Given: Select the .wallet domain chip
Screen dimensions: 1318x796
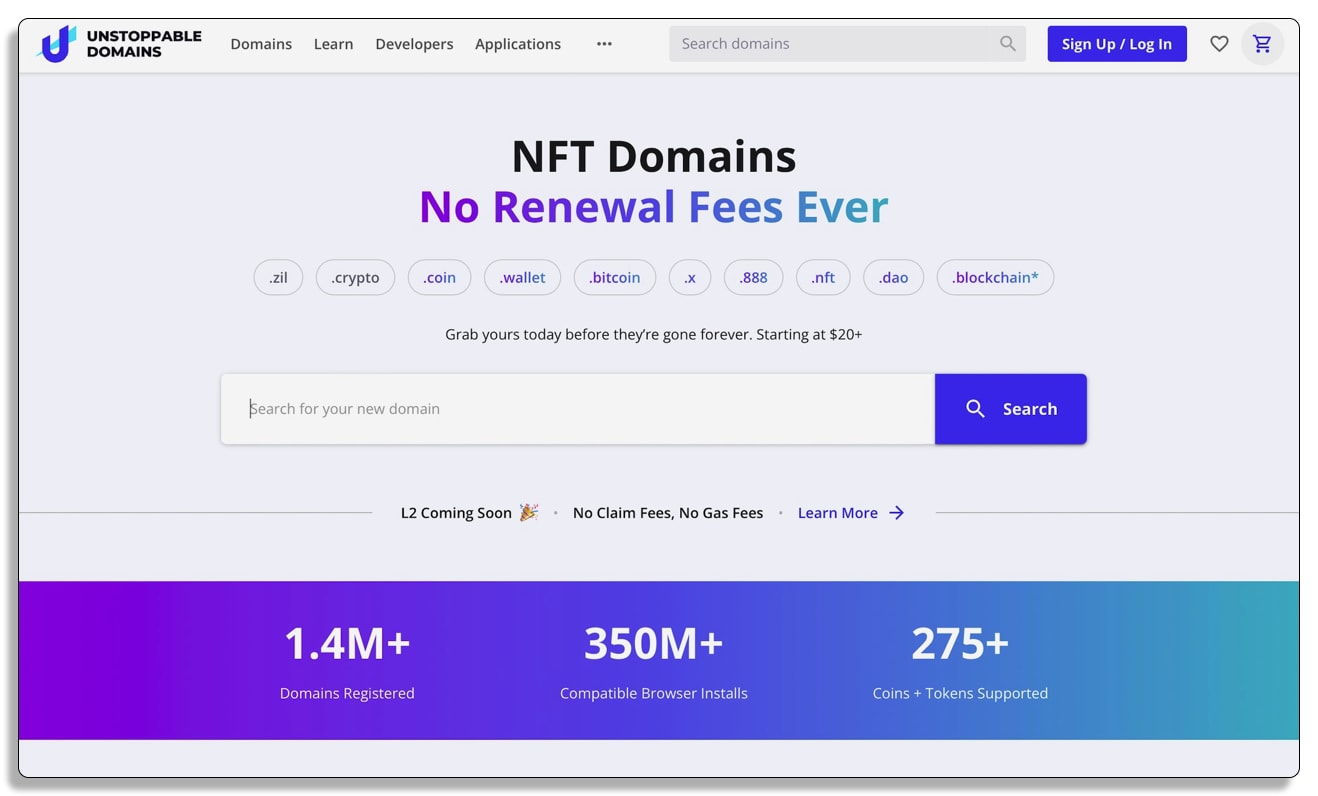Looking at the screenshot, I should coord(522,278).
